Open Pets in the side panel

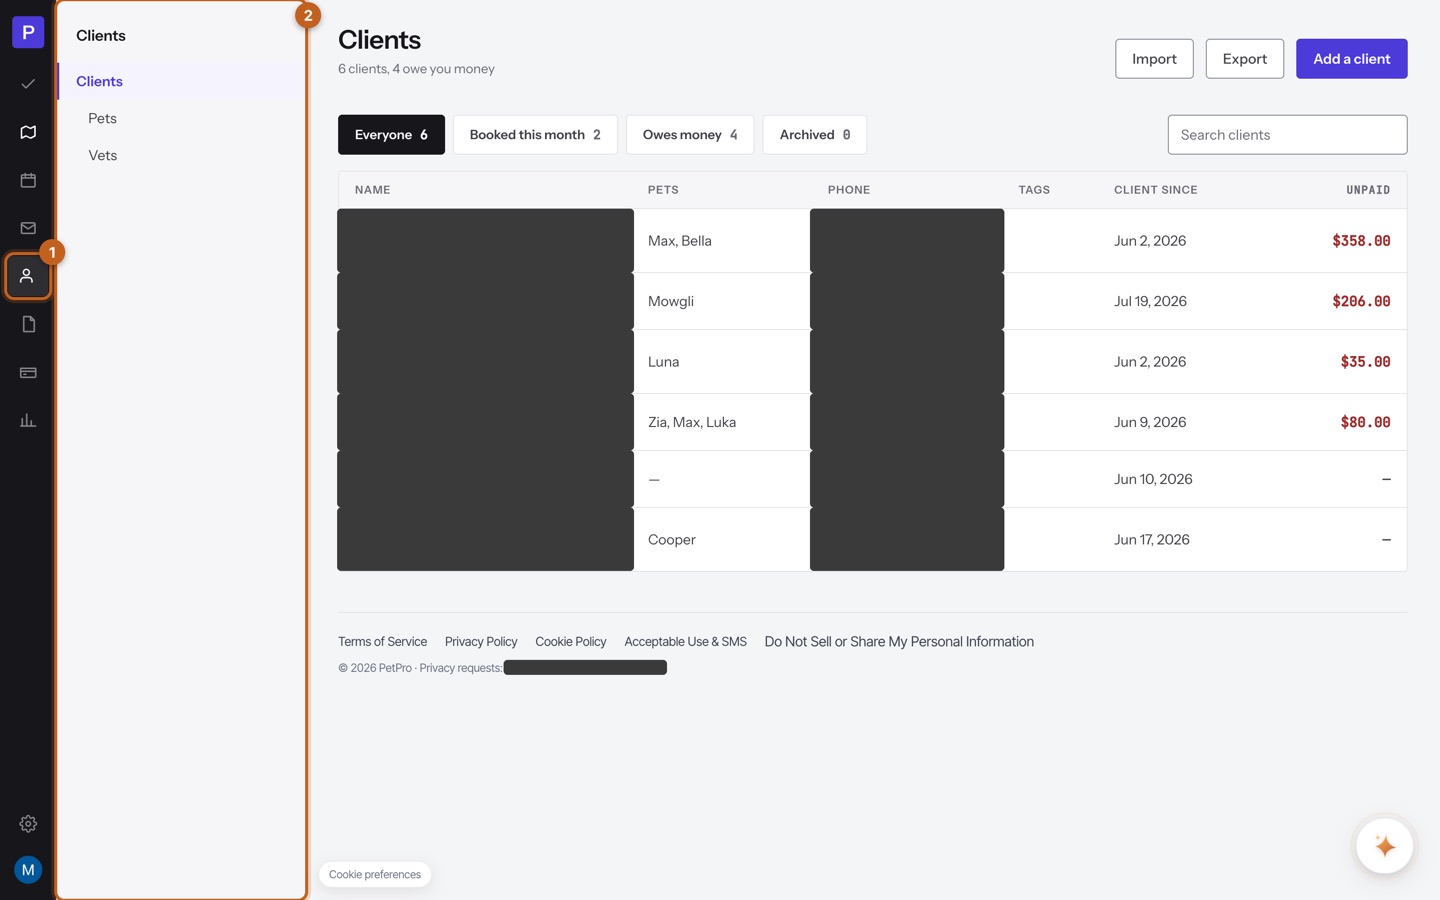(102, 118)
